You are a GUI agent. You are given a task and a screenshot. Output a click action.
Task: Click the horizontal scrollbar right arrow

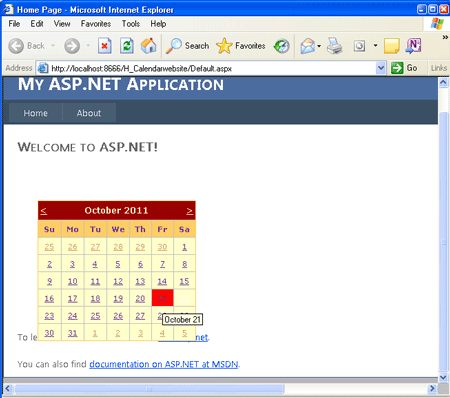coord(432,388)
